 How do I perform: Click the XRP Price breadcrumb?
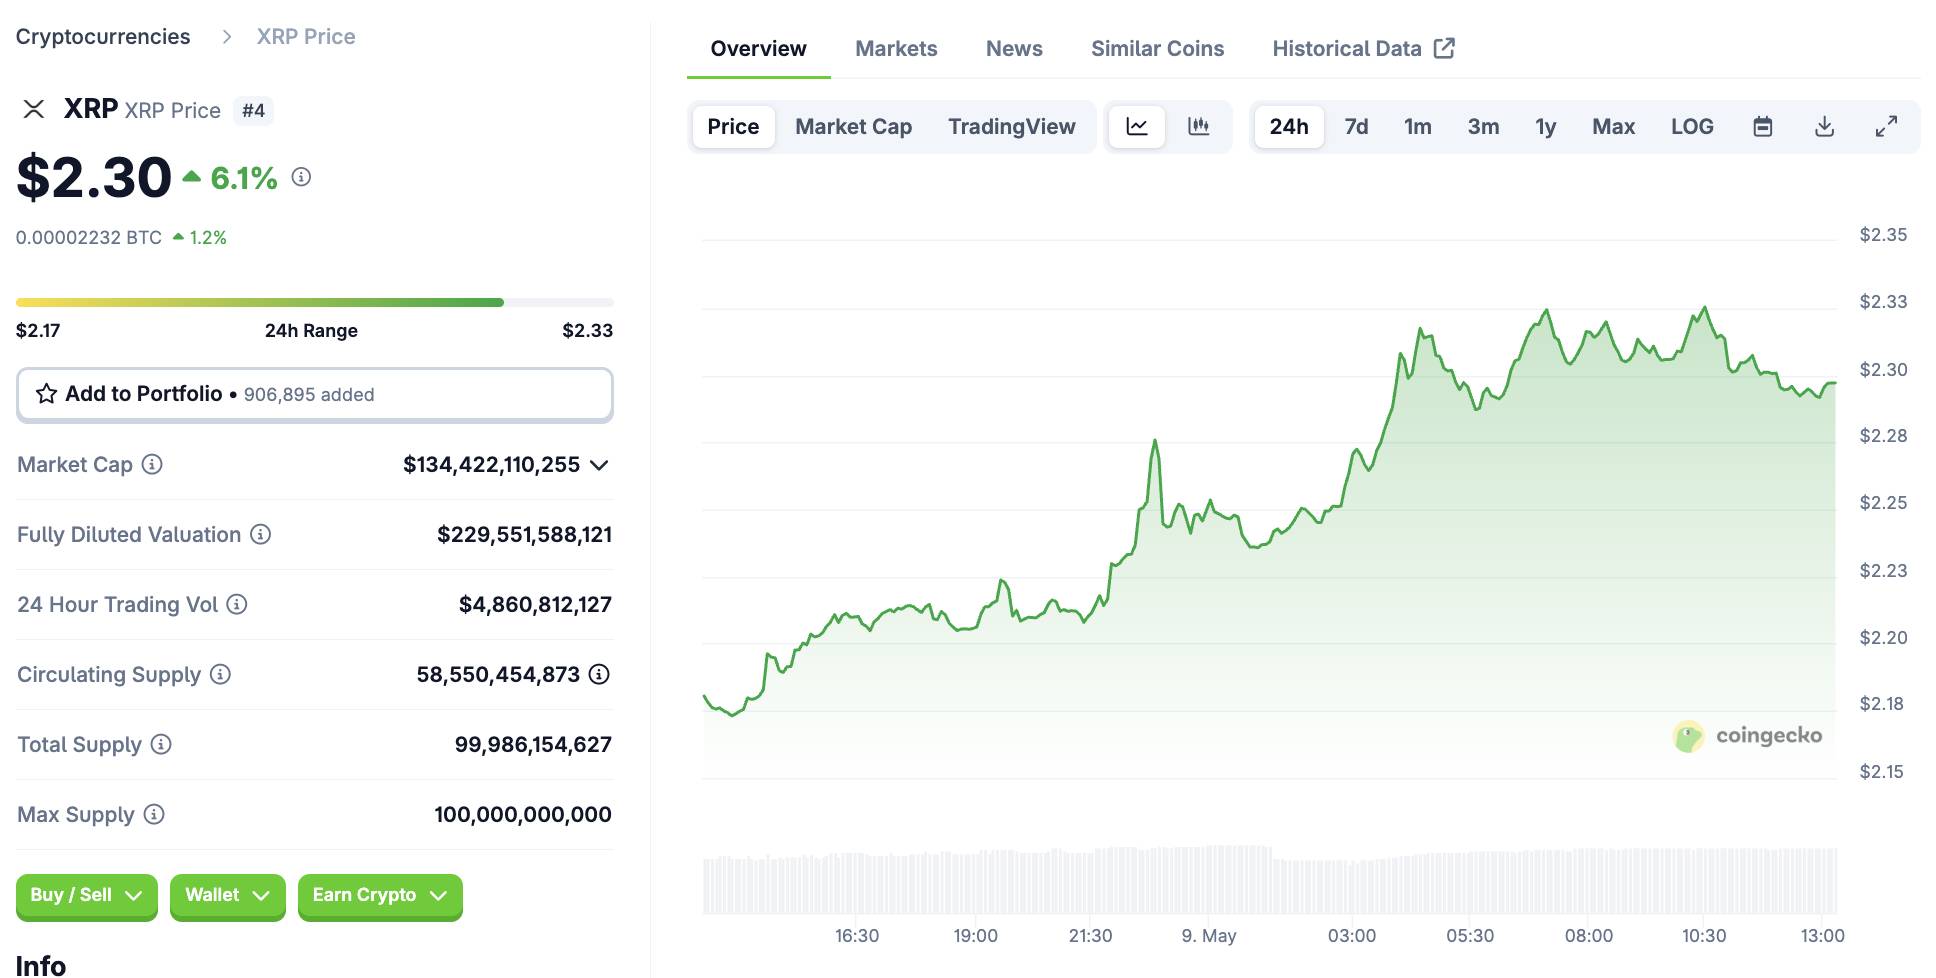(x=306, y=37)
